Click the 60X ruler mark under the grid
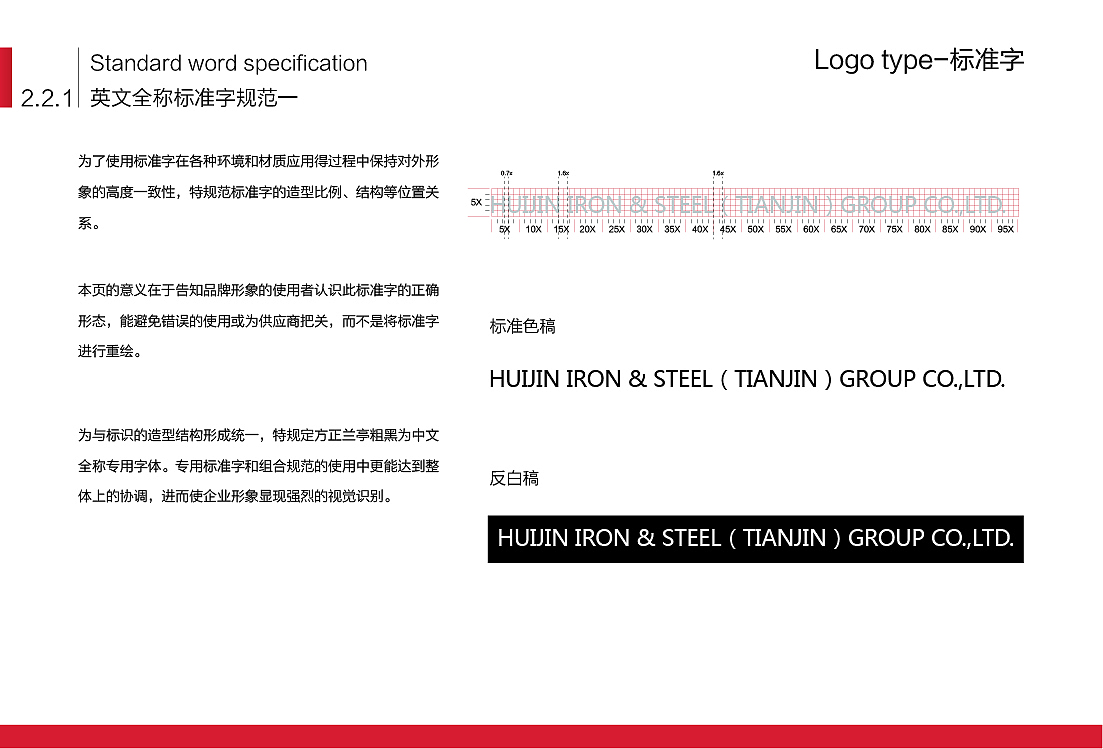1103x749 pixels. point(811,229)
